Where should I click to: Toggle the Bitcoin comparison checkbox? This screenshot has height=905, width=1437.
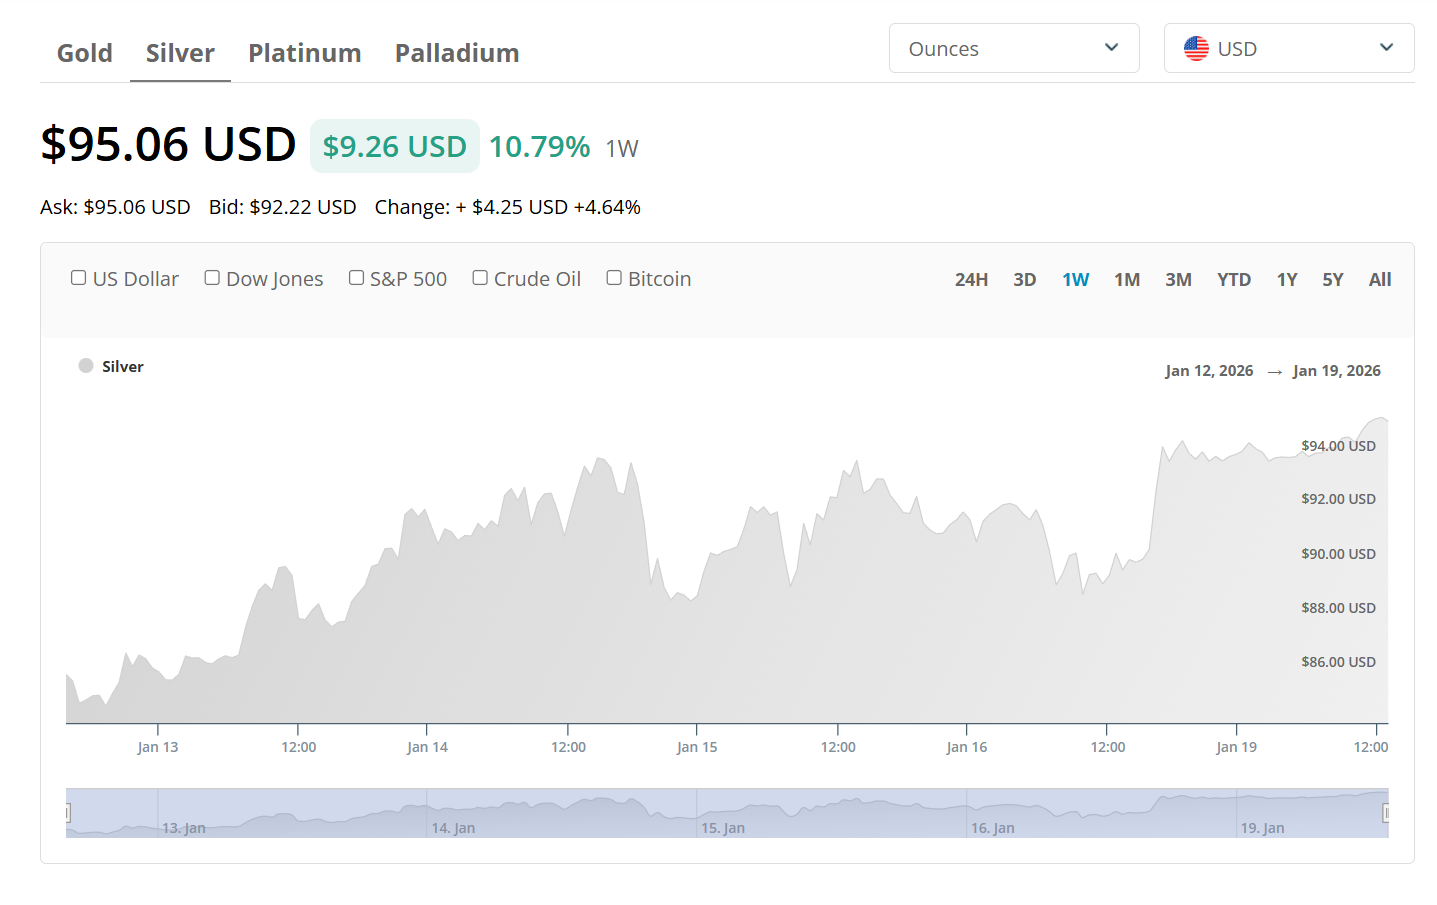pos(614,278)
